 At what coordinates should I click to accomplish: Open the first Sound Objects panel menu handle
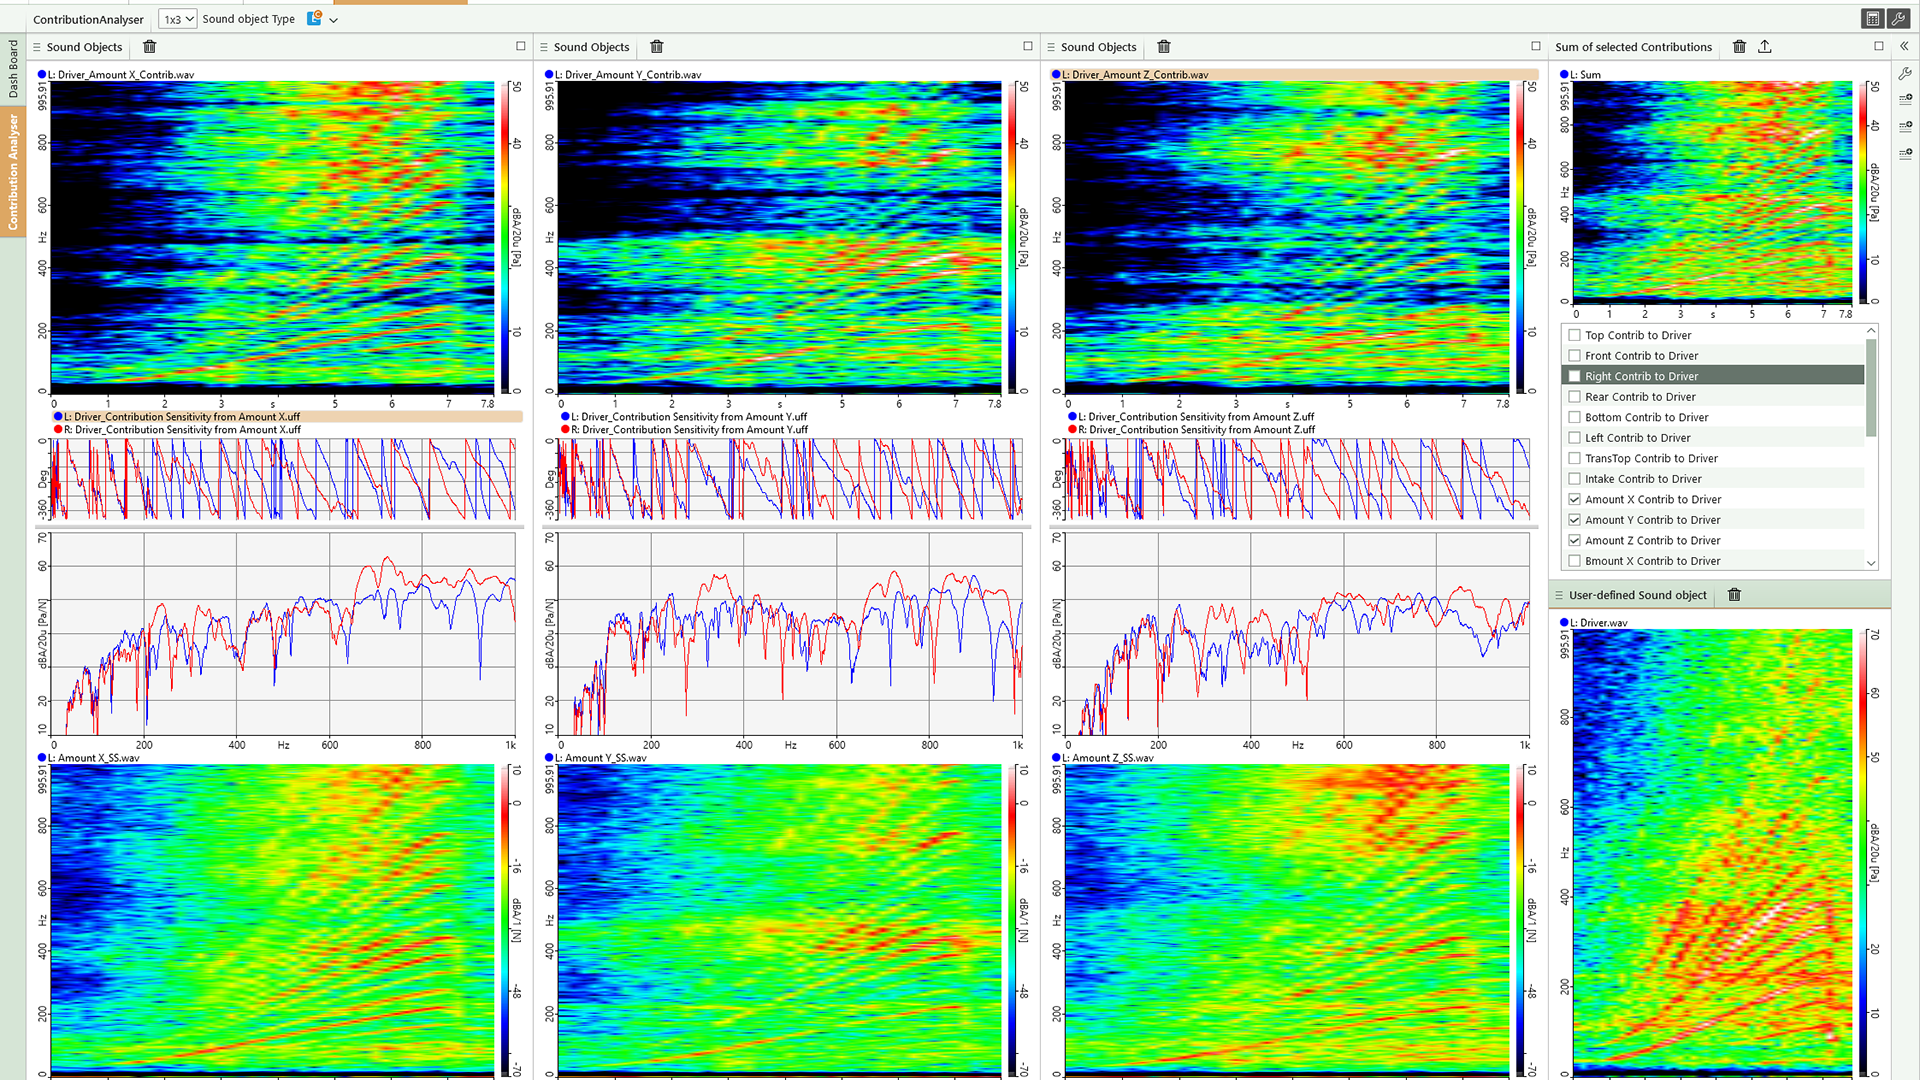point(37,47)
